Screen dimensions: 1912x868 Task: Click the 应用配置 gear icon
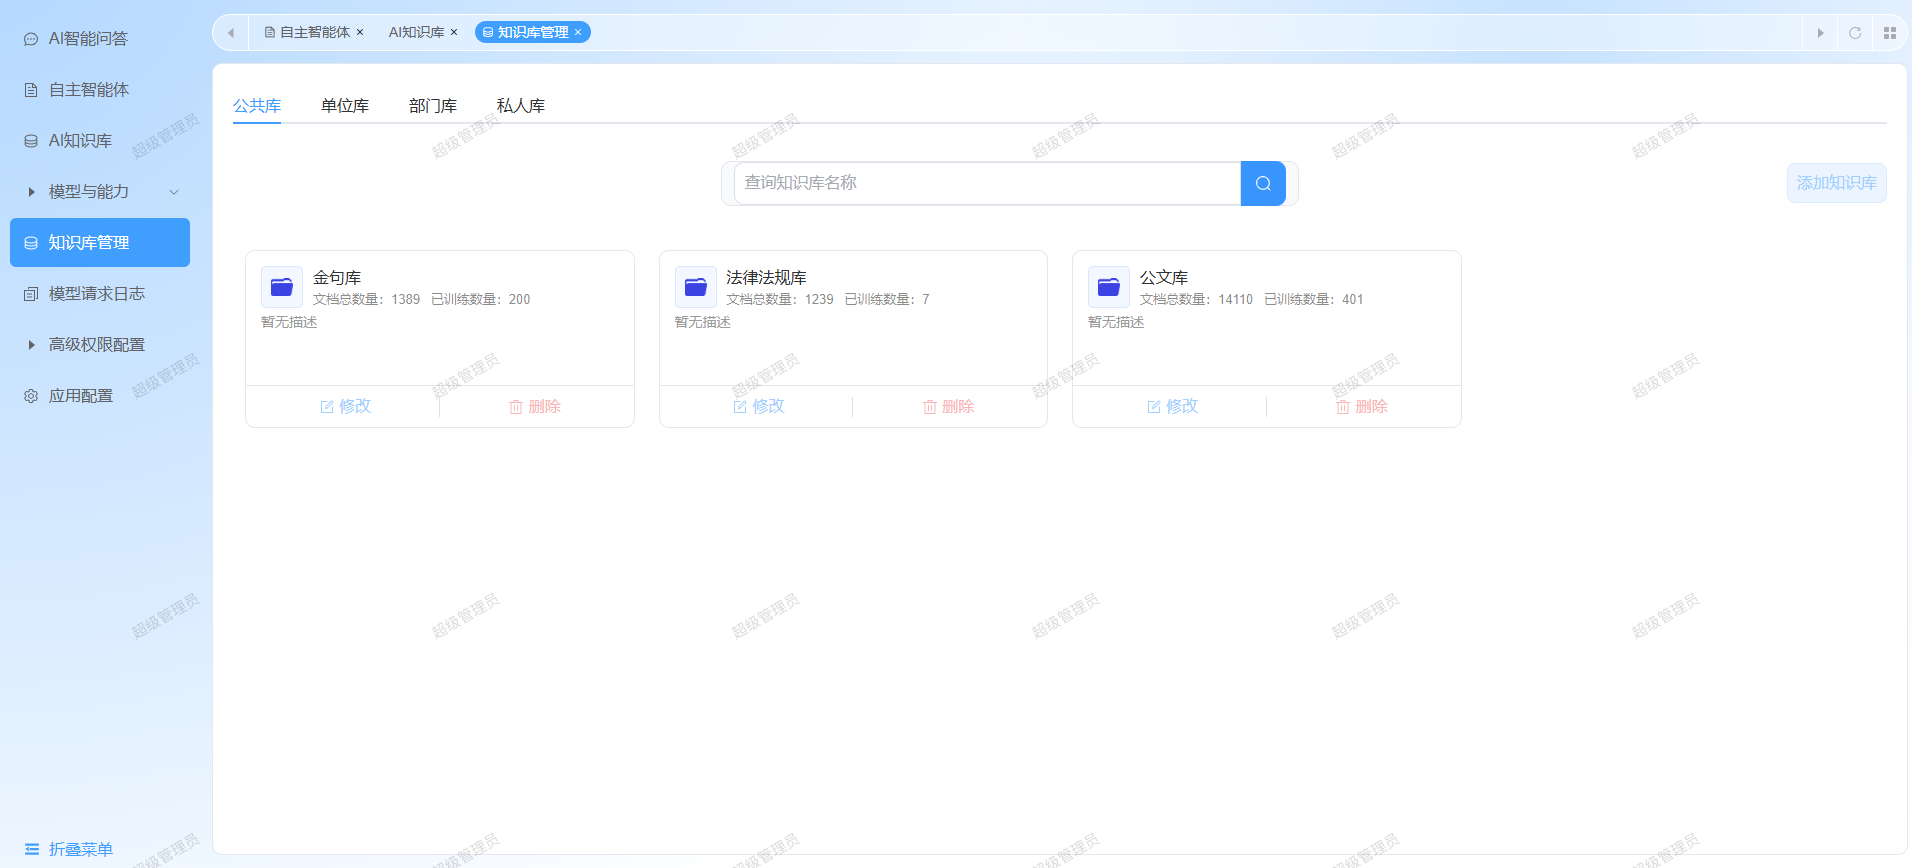coord(31,396)
